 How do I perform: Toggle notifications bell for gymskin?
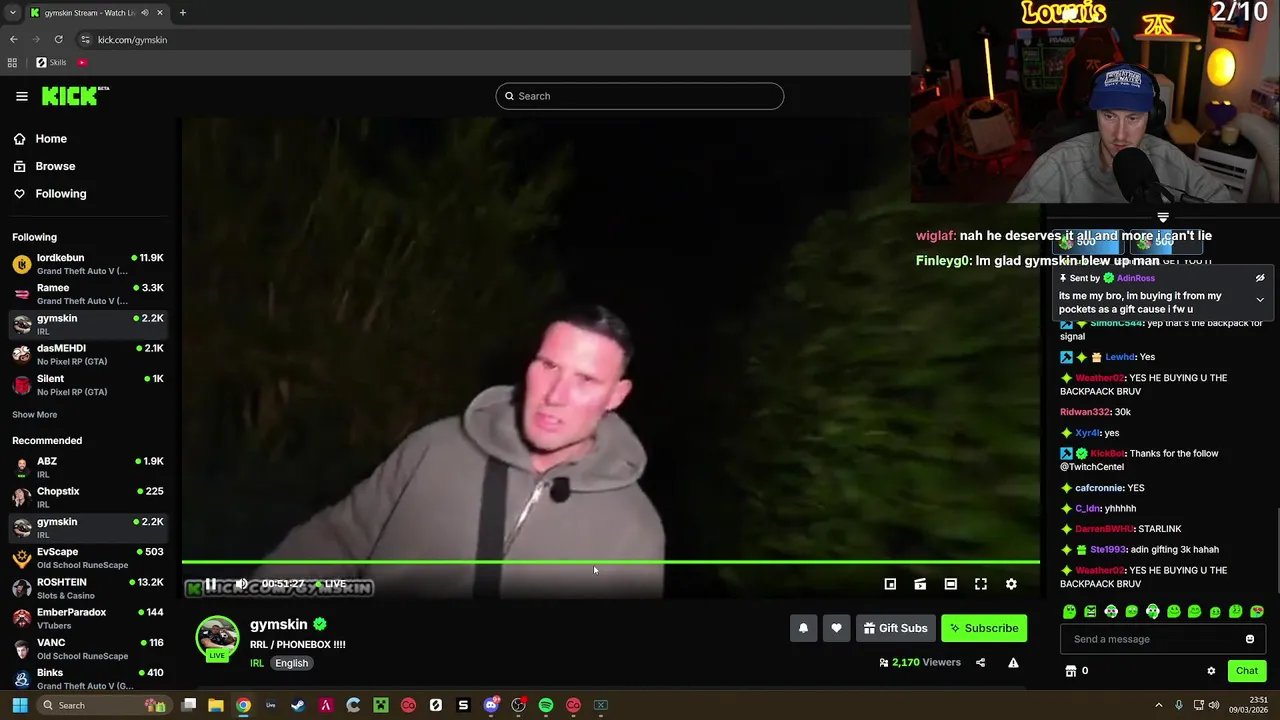pos(803,628)
